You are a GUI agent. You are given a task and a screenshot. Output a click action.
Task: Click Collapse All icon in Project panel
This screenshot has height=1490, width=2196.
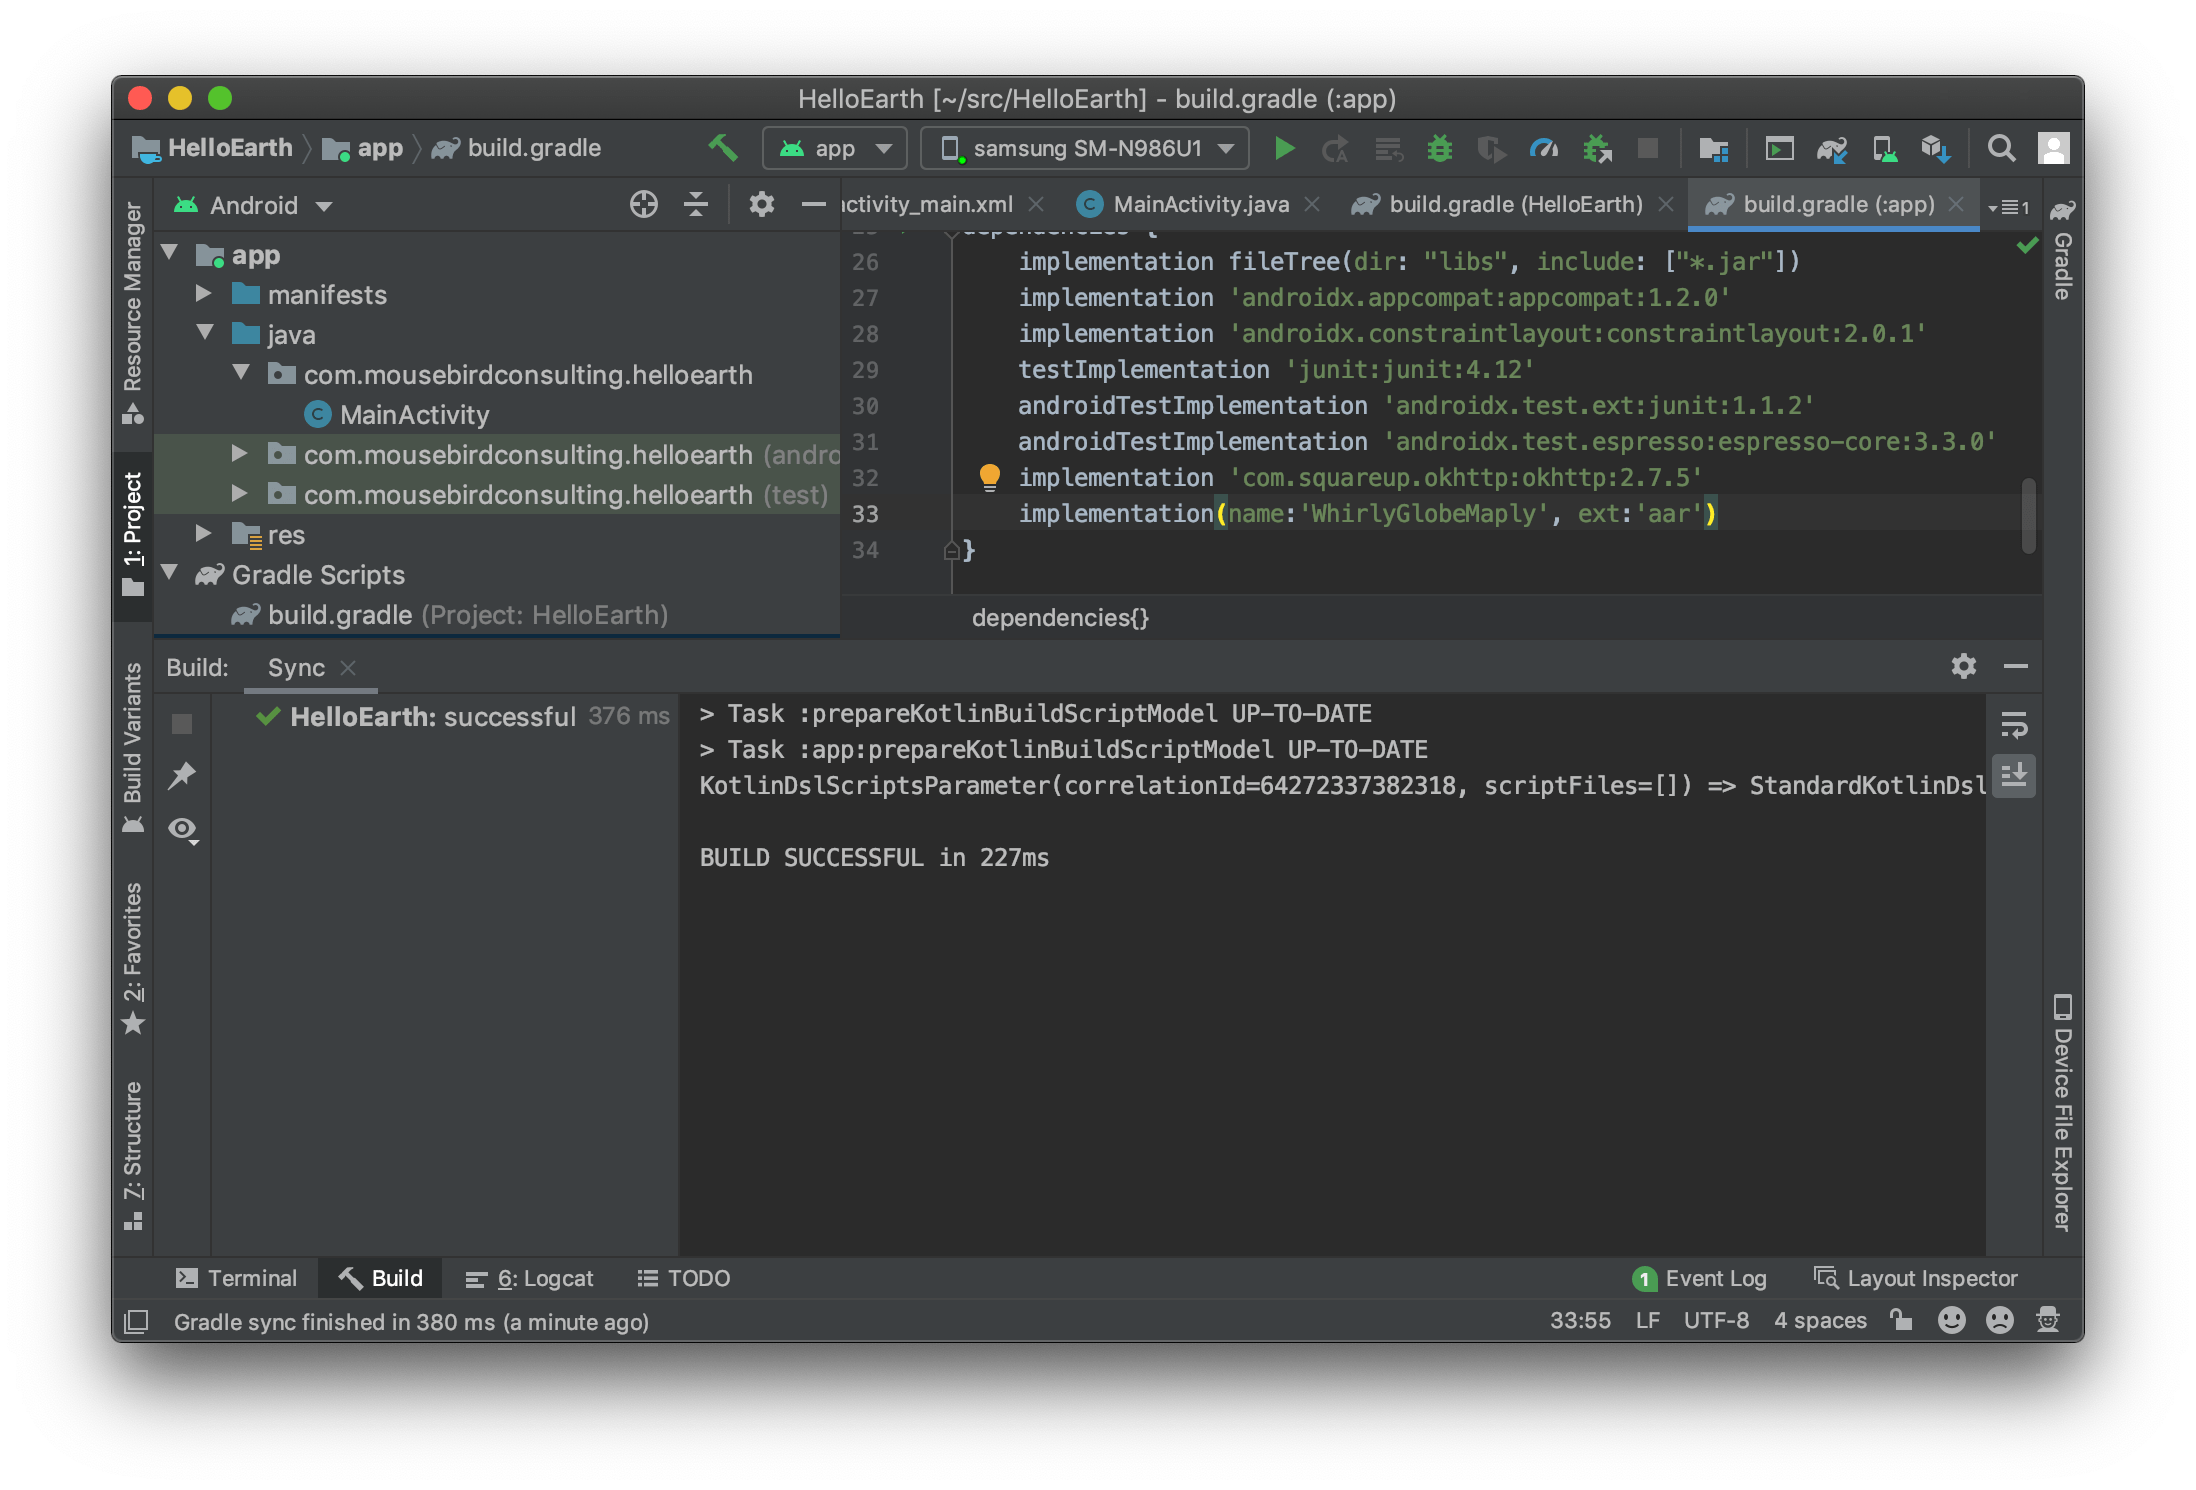(695, 205)
